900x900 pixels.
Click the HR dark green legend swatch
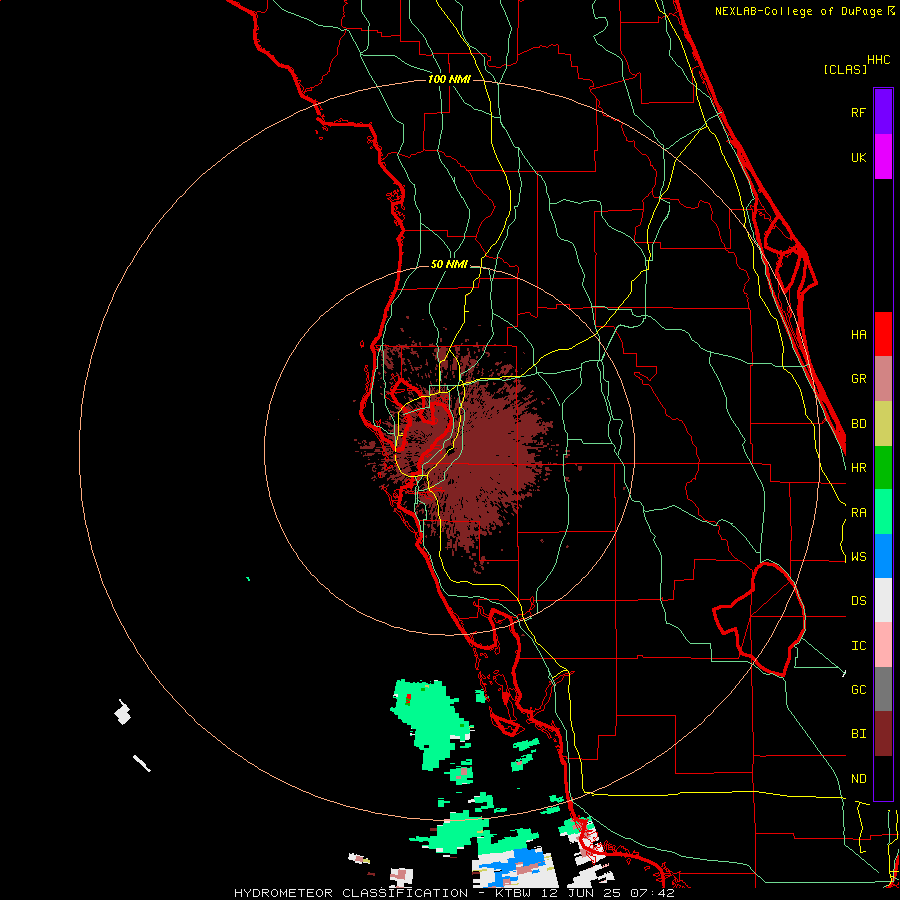coord(883,468)
